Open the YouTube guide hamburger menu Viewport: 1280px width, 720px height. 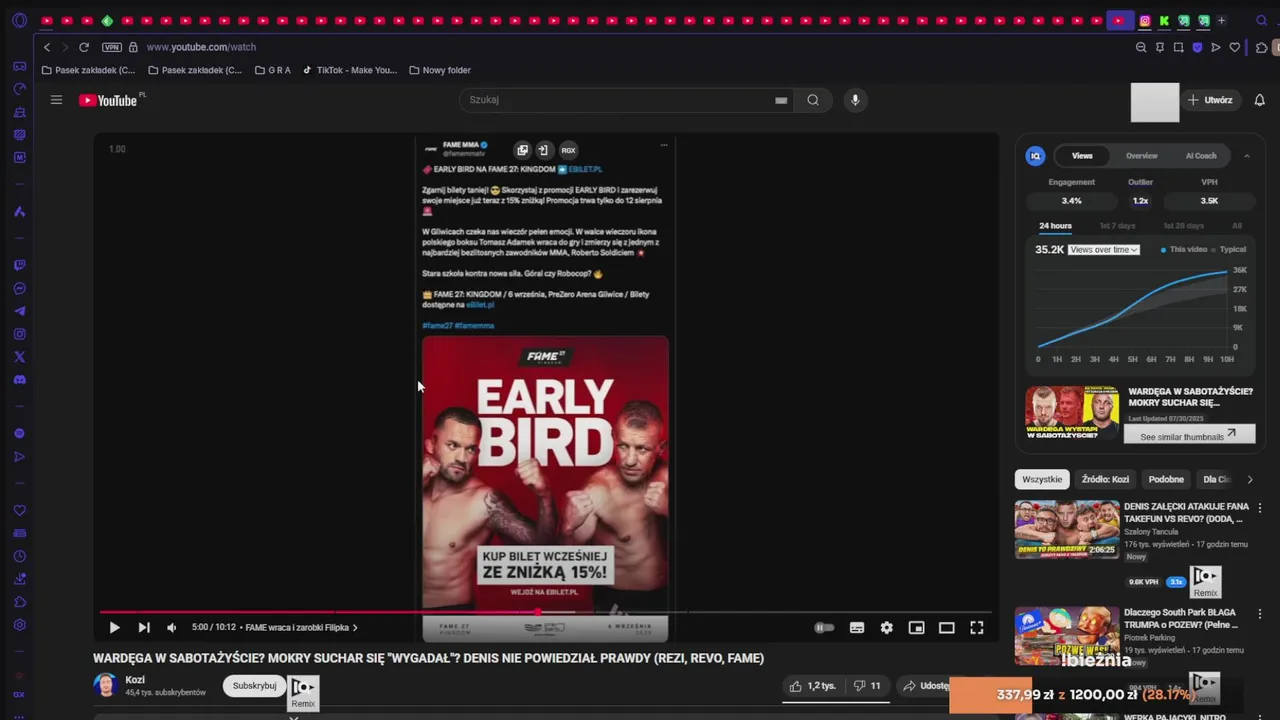point(56,100)
